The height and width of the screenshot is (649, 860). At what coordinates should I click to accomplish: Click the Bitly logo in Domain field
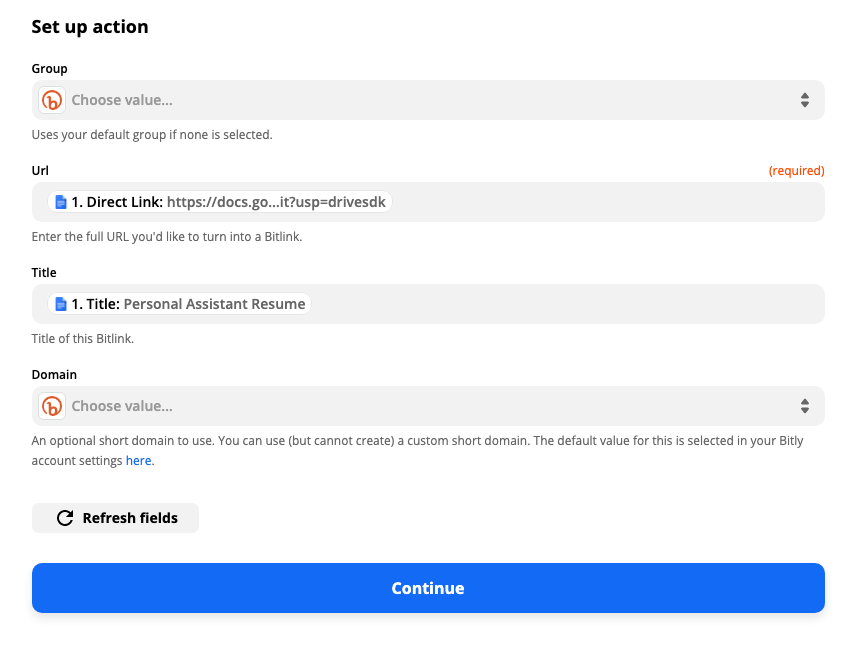coord(52,406)
